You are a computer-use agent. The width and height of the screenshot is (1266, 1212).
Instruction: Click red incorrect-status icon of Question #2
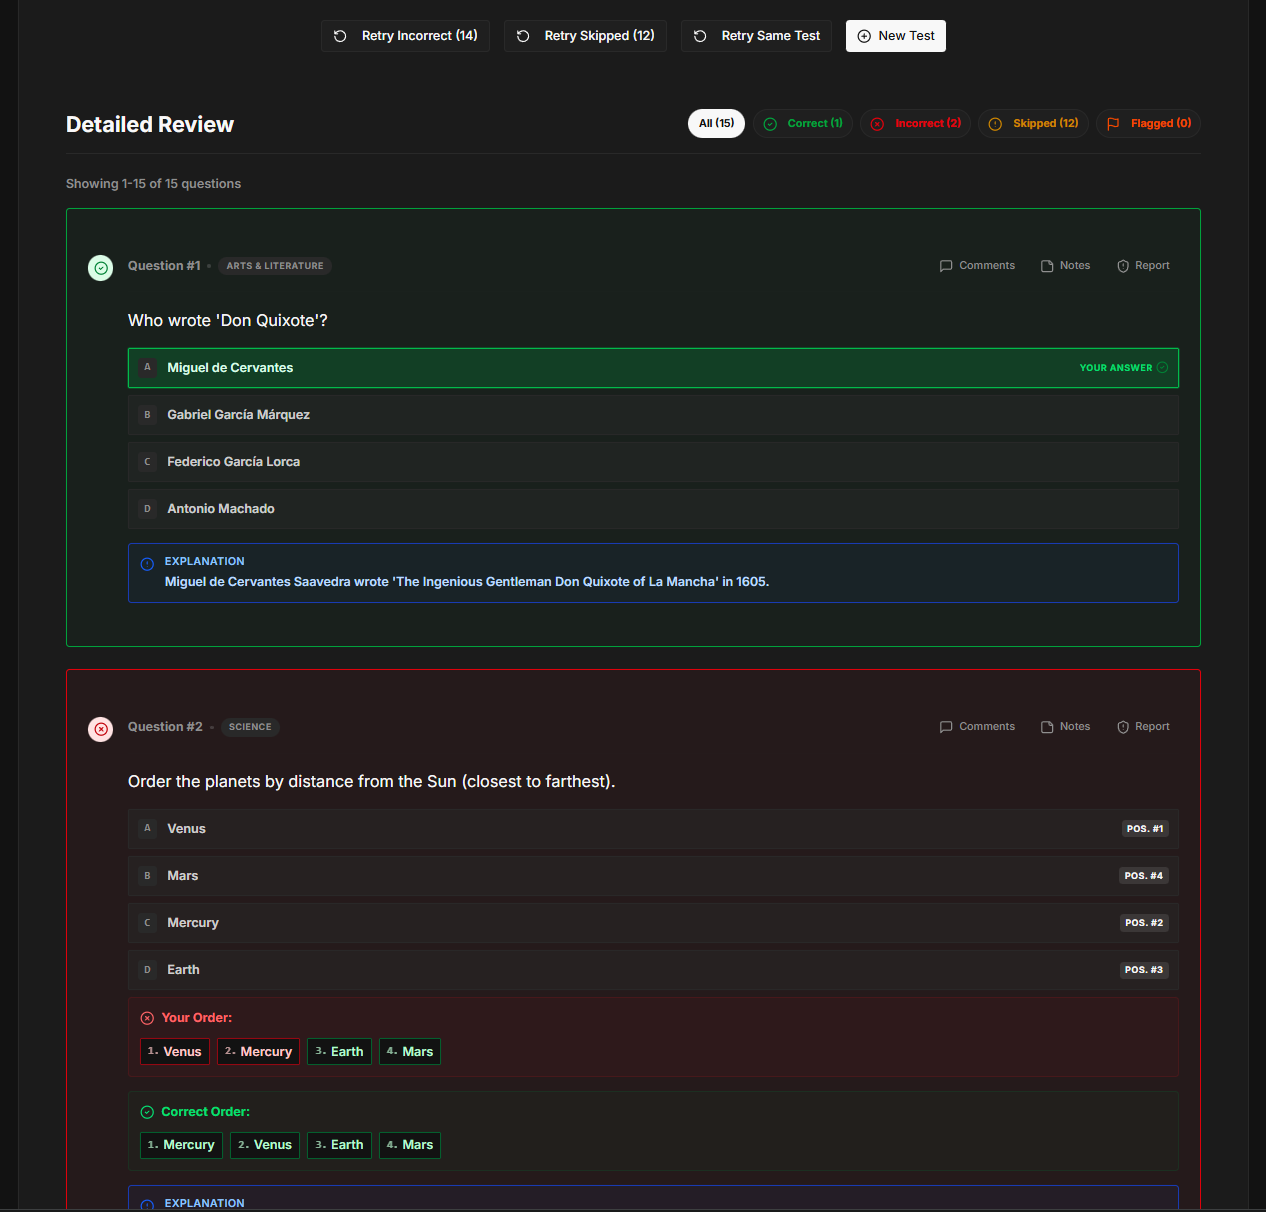[101, 729]
